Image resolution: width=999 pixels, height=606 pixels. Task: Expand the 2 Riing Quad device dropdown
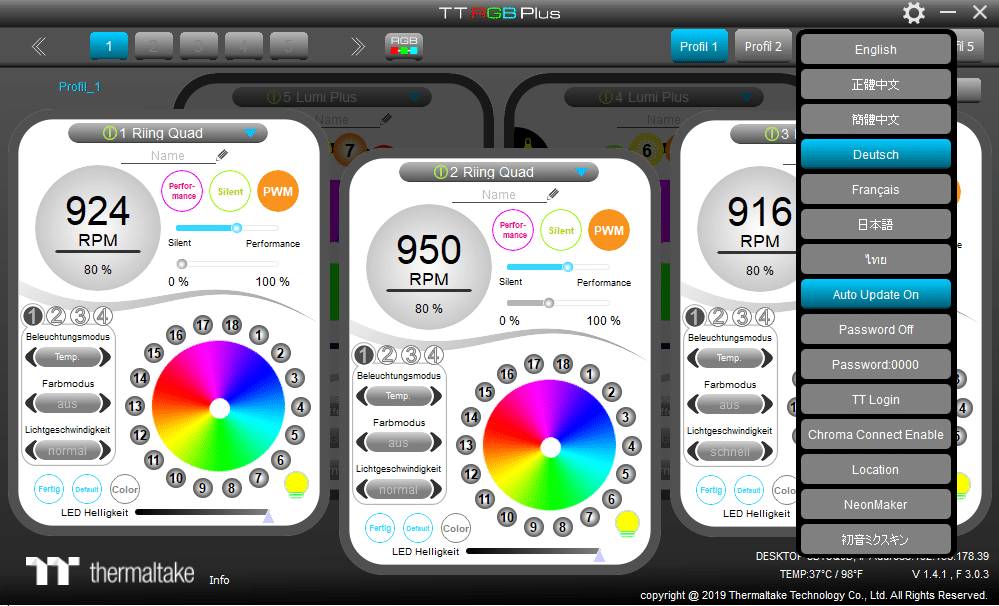[x=581, y=172]
